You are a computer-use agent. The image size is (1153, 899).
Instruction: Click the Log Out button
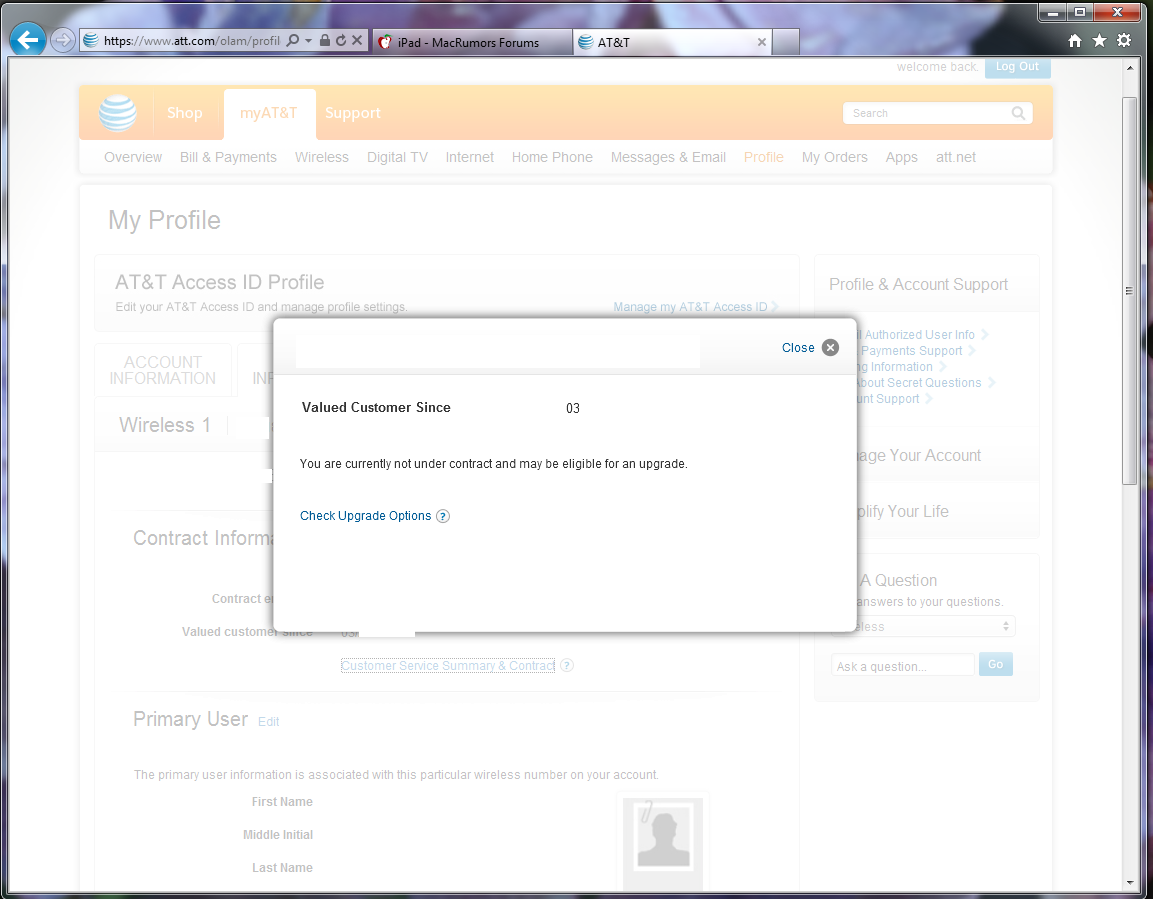coord(1018,67)
